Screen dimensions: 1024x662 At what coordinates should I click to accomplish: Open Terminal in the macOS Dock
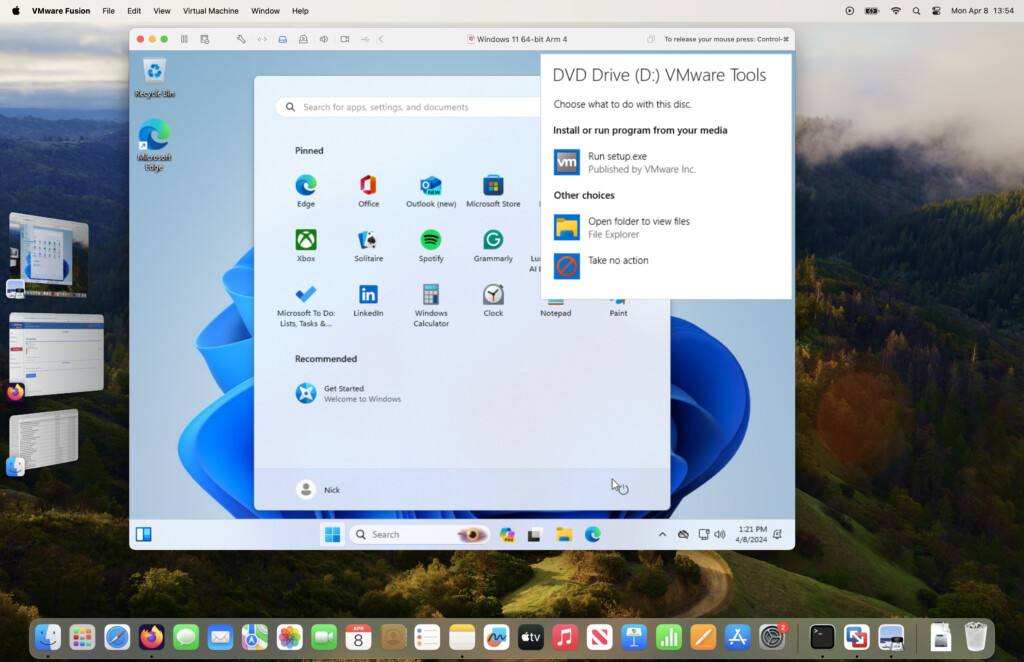point(822,637)
